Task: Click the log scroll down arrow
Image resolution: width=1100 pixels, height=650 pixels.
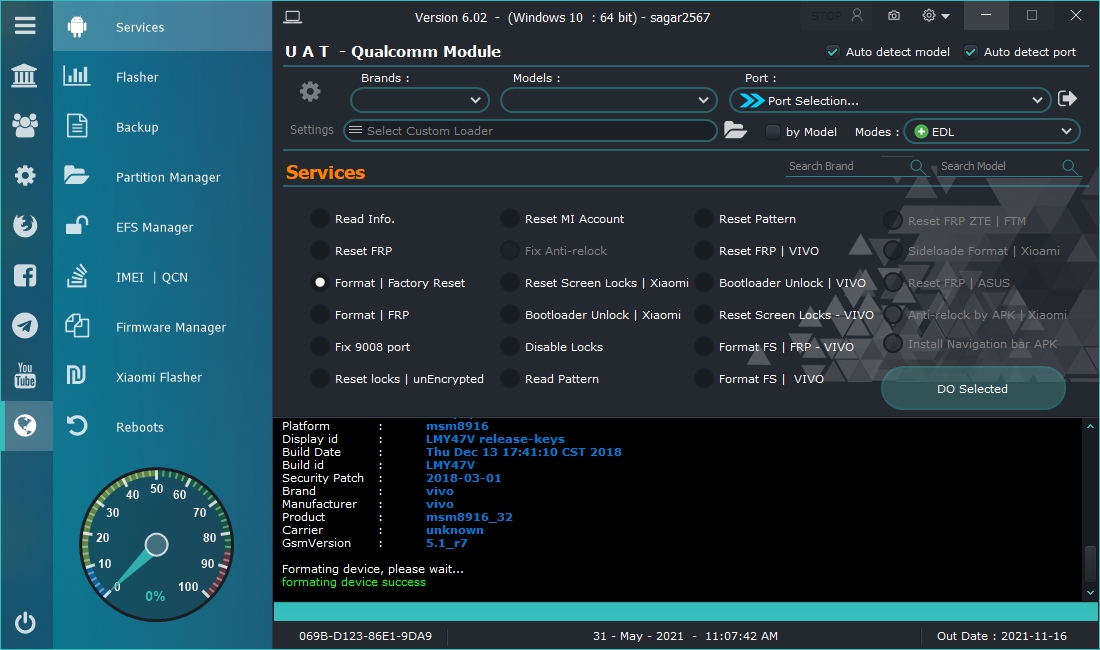Action: click(1090, 593)
